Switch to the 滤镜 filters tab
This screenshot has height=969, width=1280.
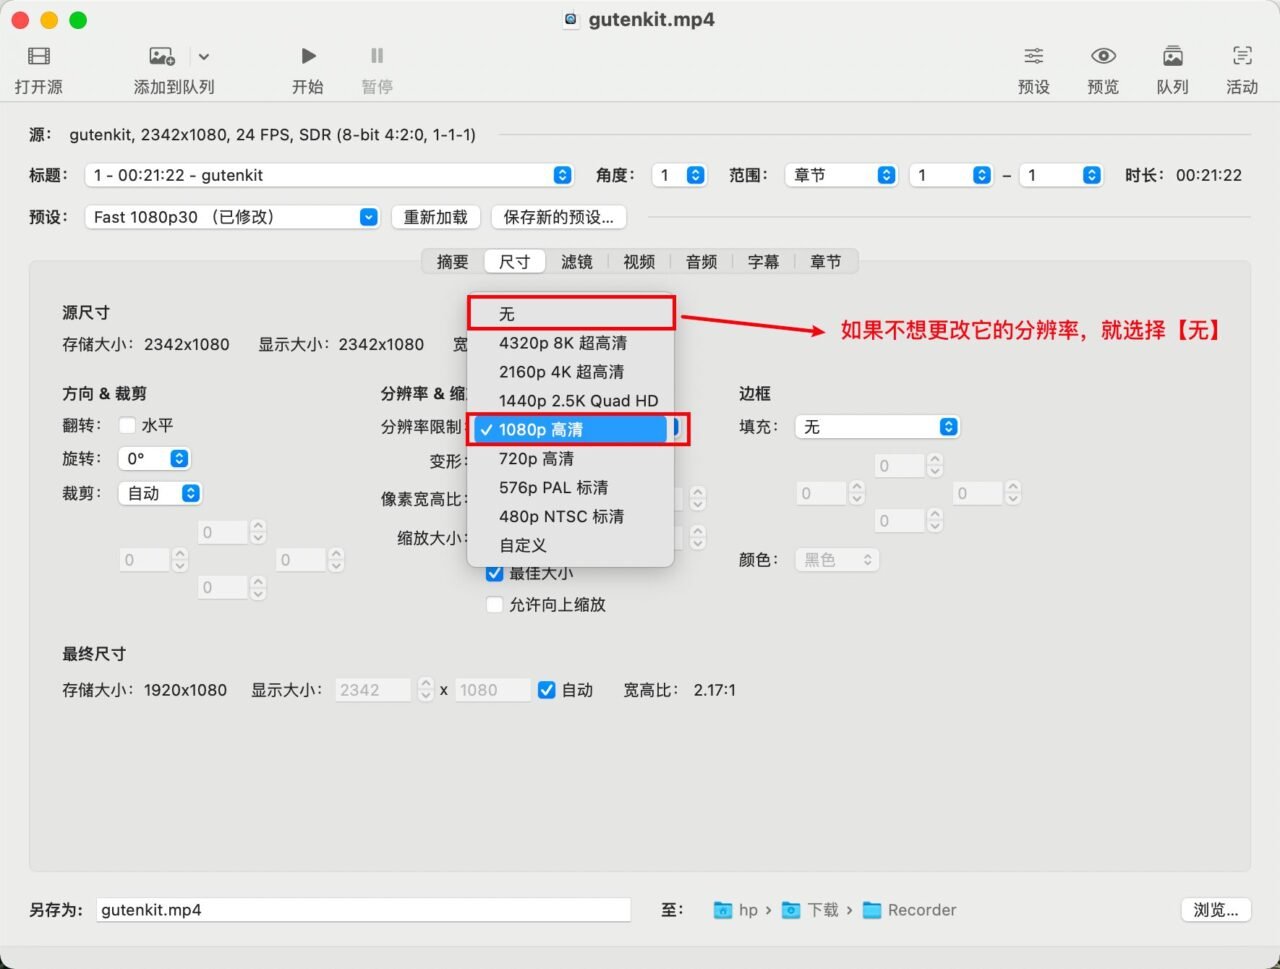[576, 262]
